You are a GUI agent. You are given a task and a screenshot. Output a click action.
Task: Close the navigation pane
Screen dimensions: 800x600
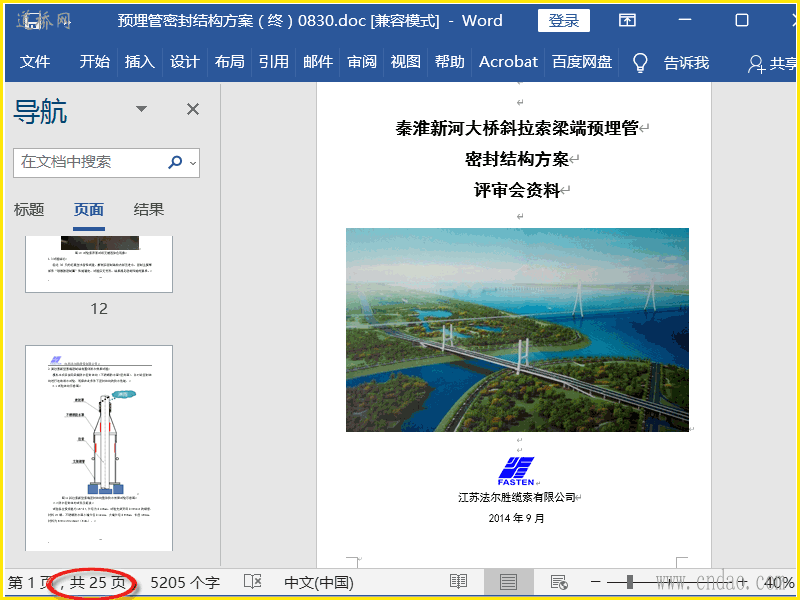click(x=193, y=109)
